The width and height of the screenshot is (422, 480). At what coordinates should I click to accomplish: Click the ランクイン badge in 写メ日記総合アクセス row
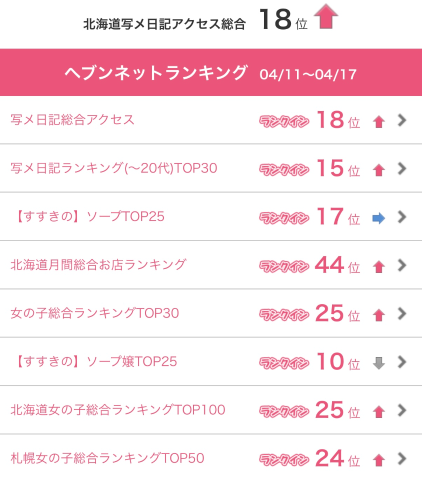click(284, 121)
